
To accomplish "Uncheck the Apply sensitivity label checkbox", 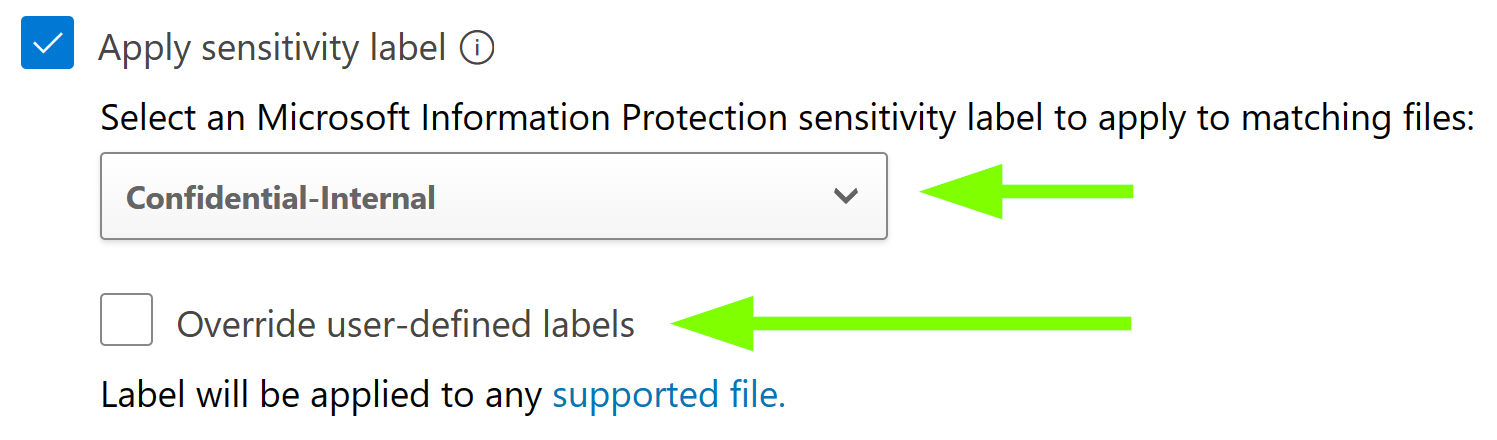I will (x=47, y=44).
